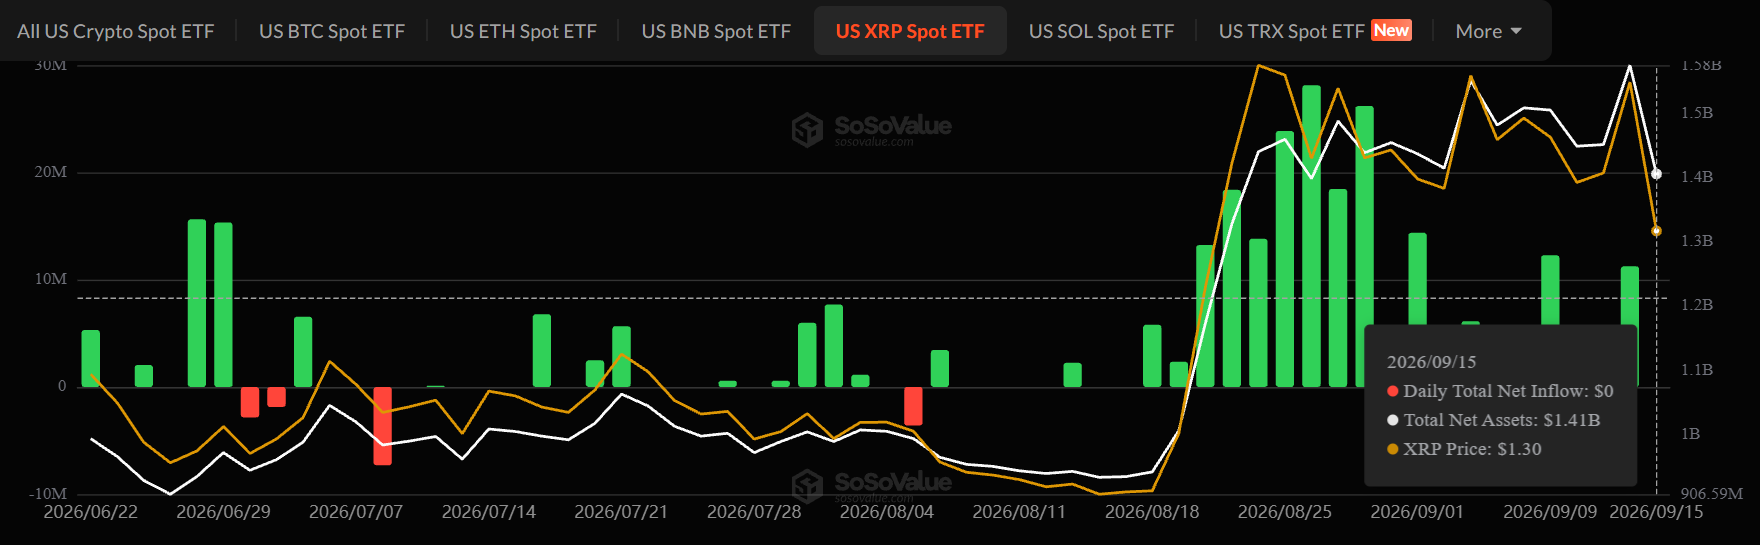Click the tooltip date 2026/09/15
1760x545 pixels.
coord(1431,362)
